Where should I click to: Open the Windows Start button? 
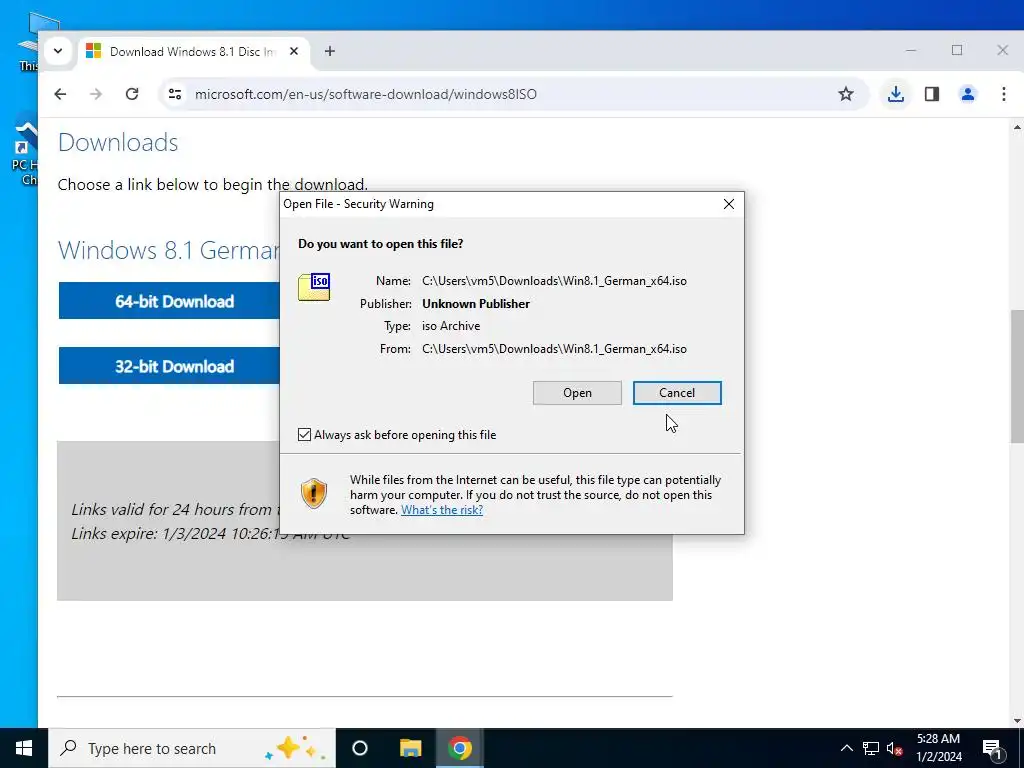[x=24, y=748]
